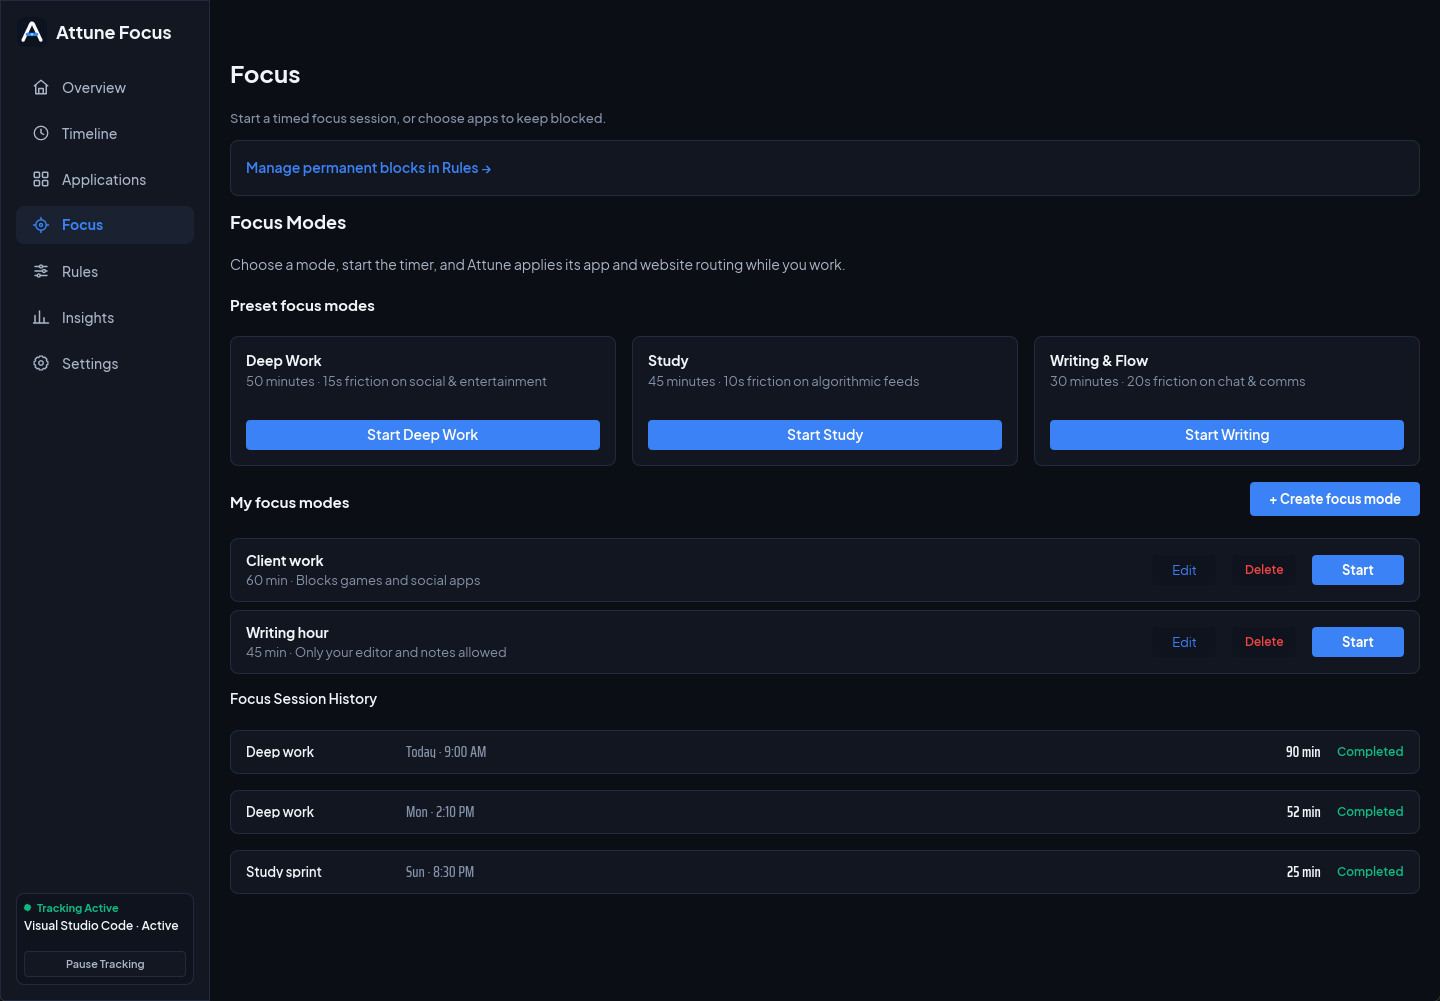Click the Pause Tracking button

click(x=105, y=964)
